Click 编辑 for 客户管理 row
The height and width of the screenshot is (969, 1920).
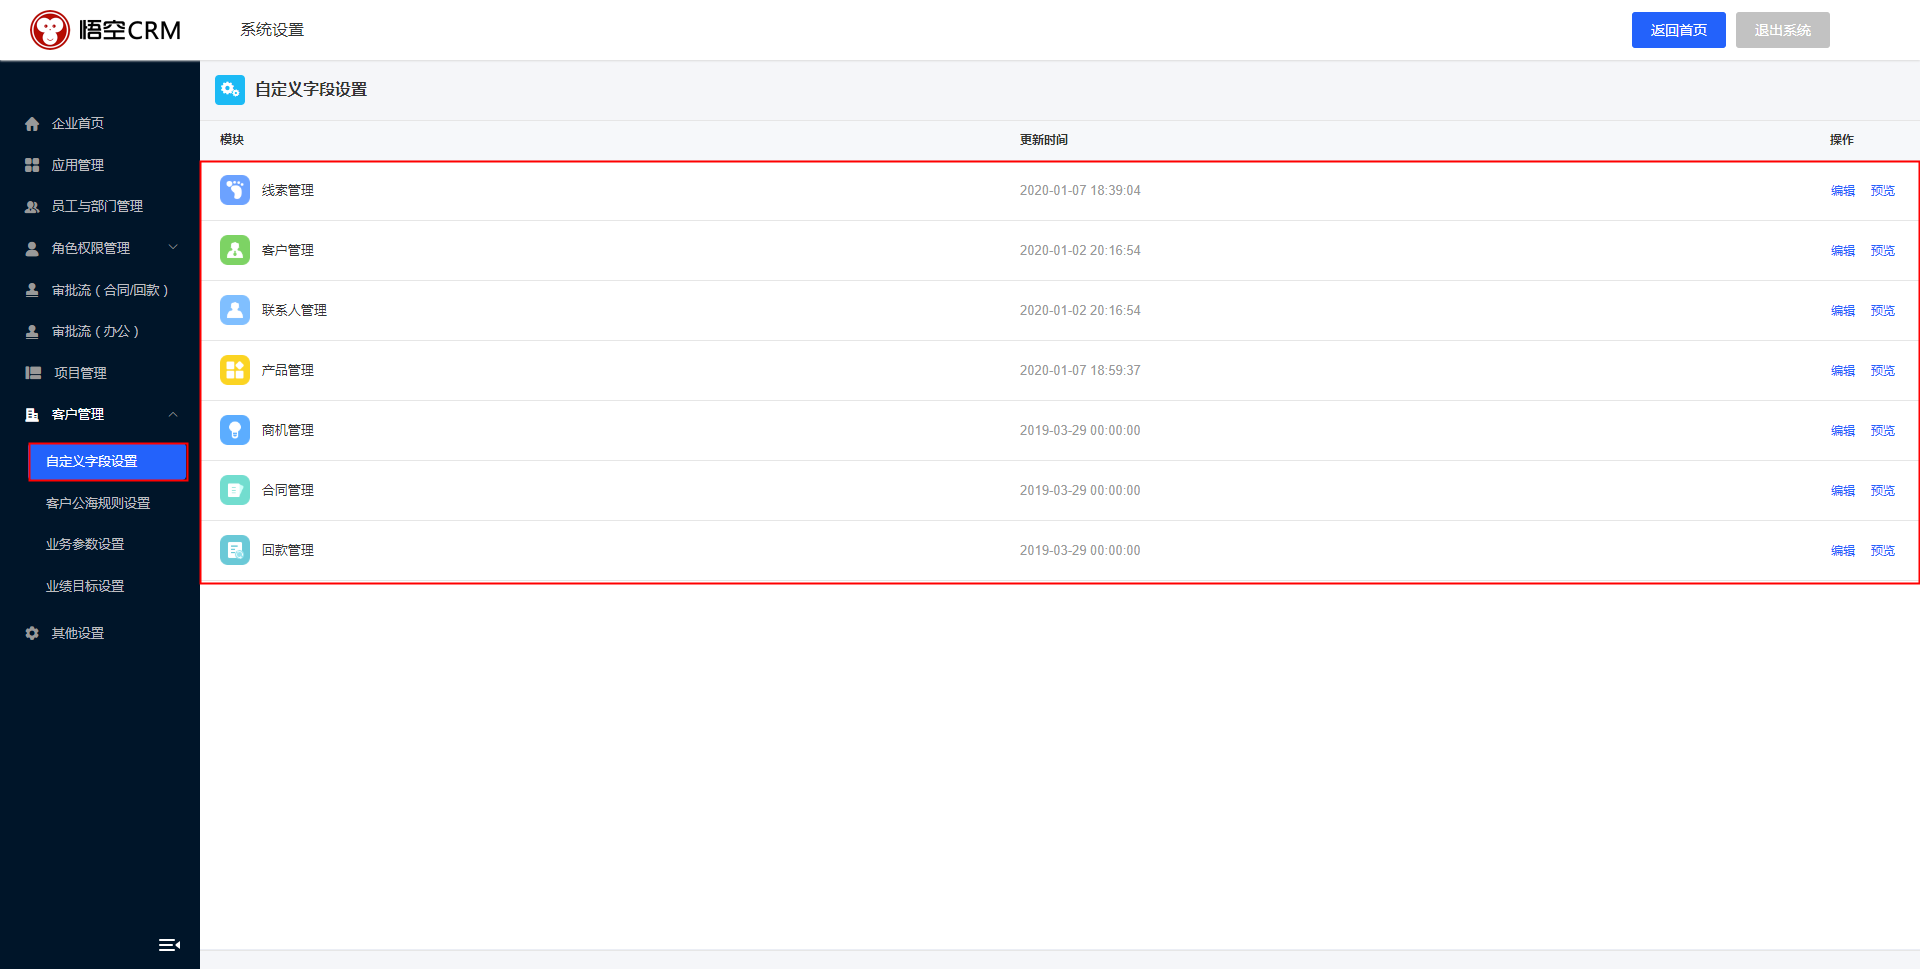[x=1843, y=250]
